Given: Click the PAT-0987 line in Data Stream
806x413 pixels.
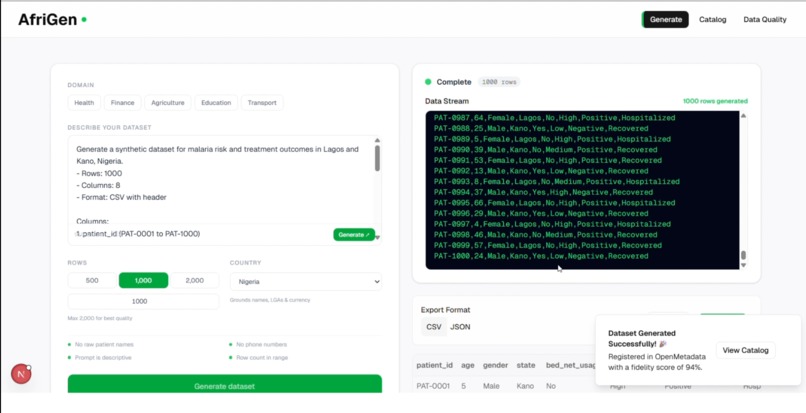Looking at the screenshot, I should [554, 118].
